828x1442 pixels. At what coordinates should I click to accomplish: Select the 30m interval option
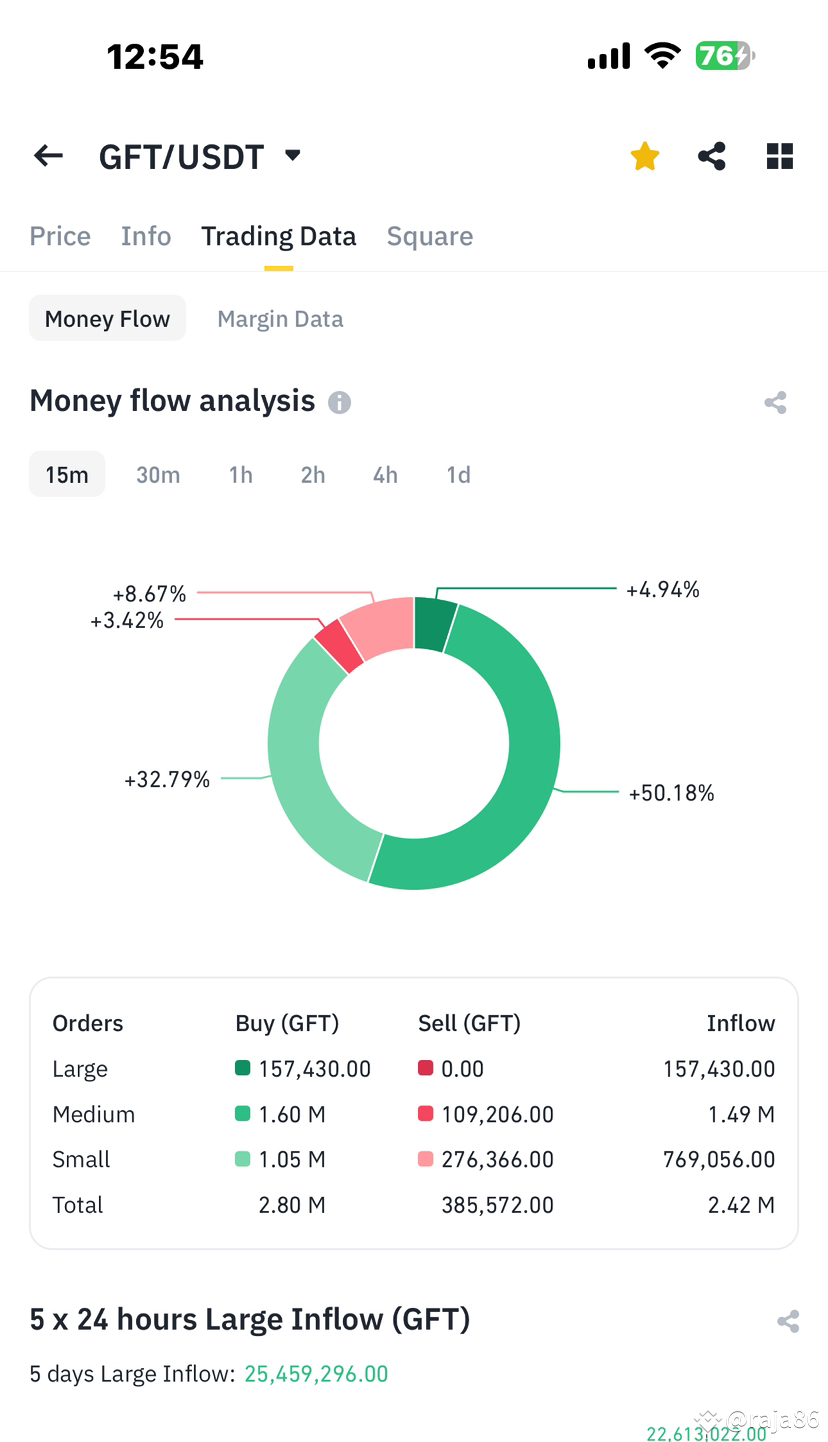point(157,474)
